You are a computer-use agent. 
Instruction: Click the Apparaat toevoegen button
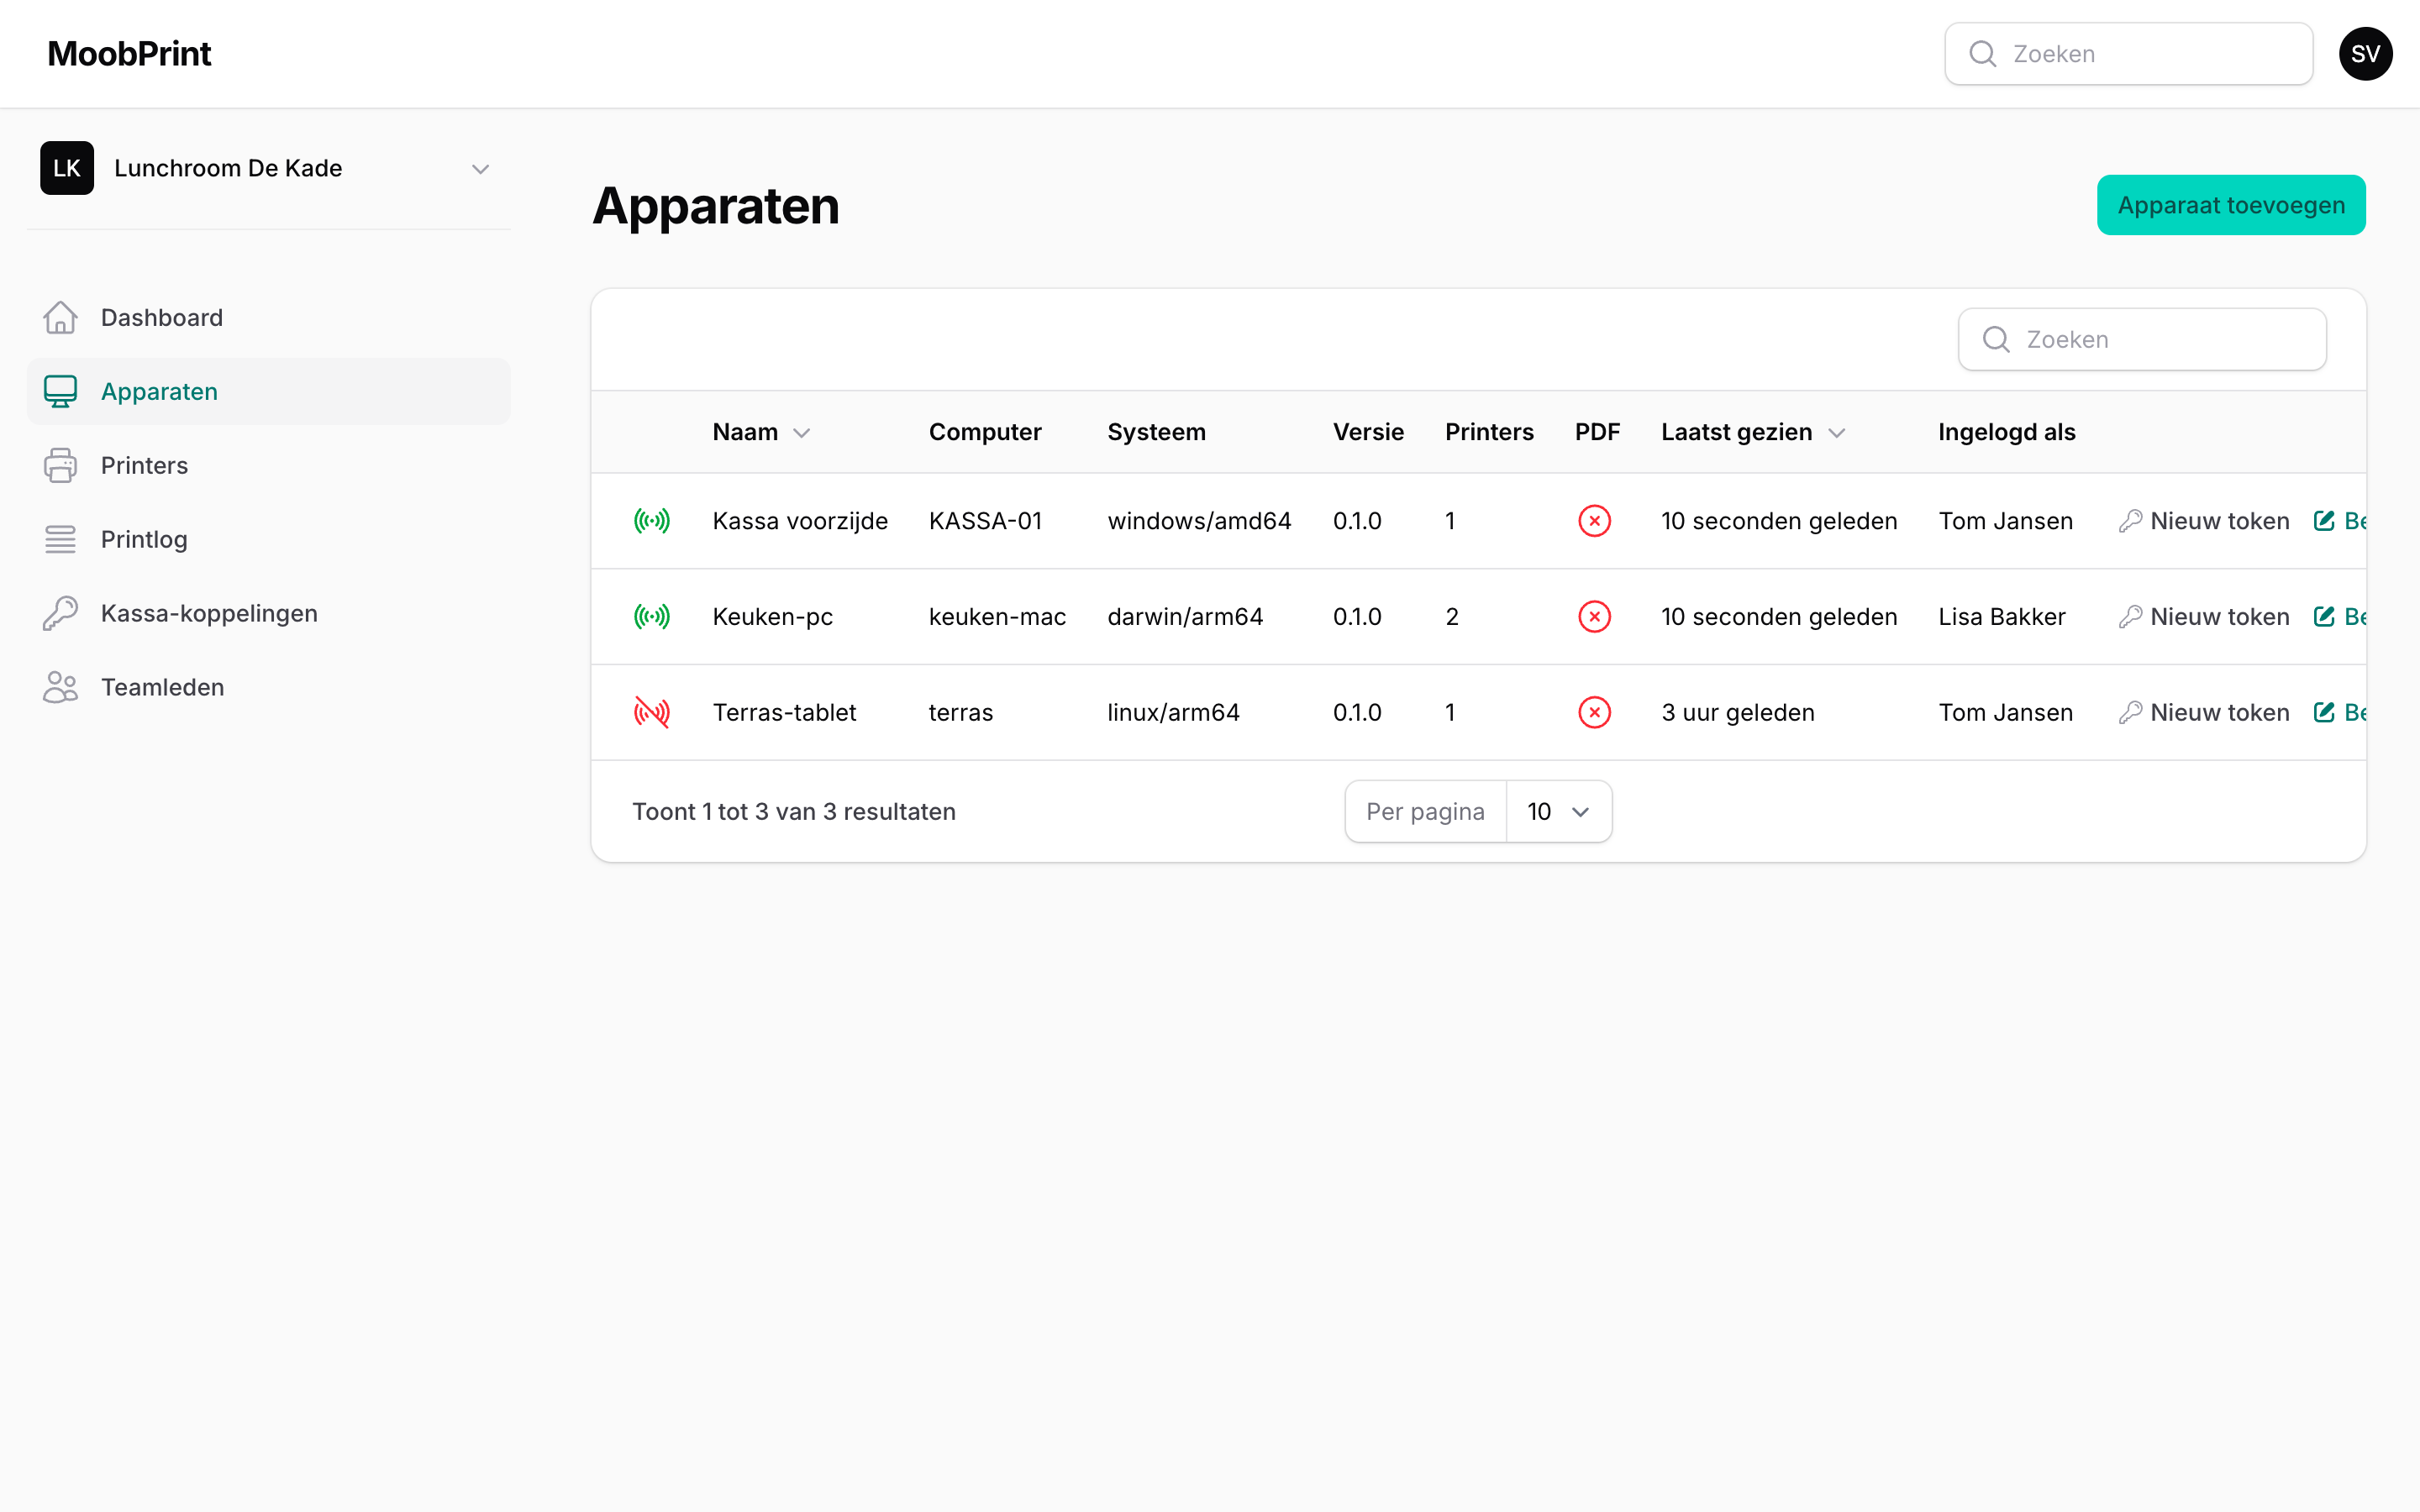[2231, 205]
